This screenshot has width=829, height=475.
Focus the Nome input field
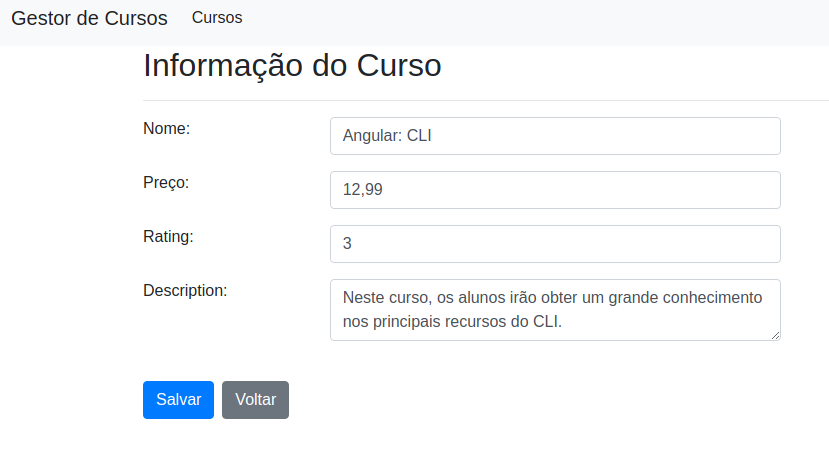coord(555,136)
